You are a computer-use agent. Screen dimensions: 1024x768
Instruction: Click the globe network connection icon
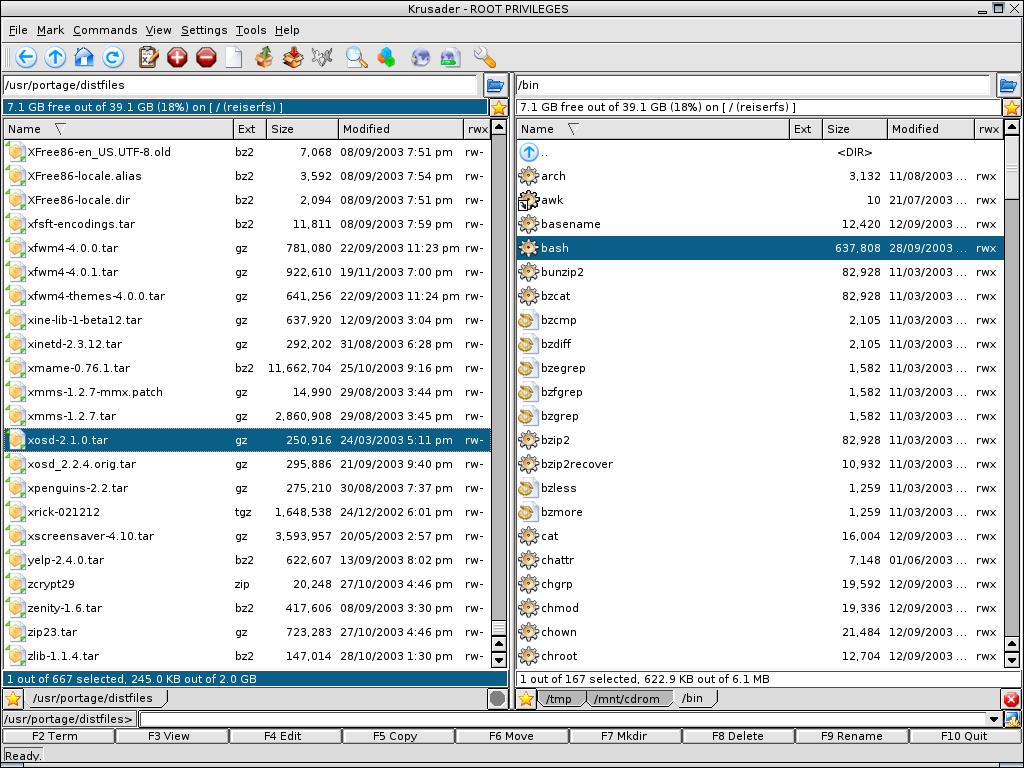coord(421,57)
